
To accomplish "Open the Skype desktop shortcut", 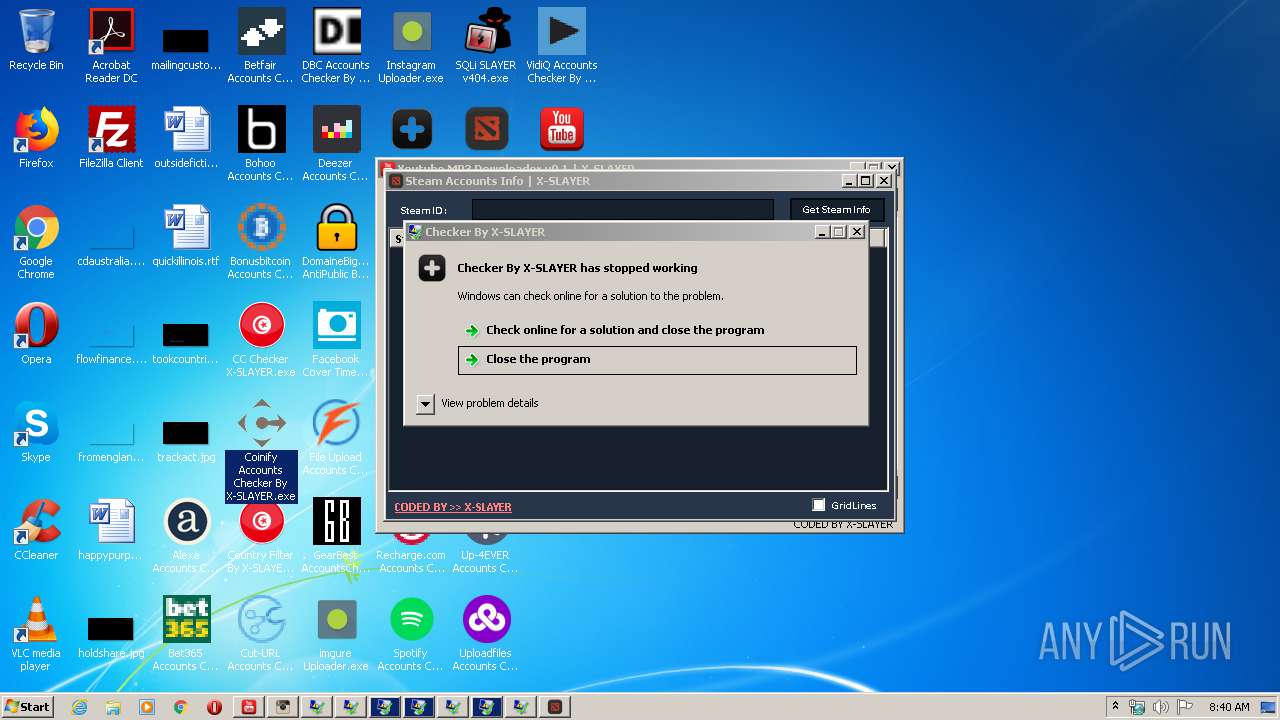I will click(x=36, y=432).
